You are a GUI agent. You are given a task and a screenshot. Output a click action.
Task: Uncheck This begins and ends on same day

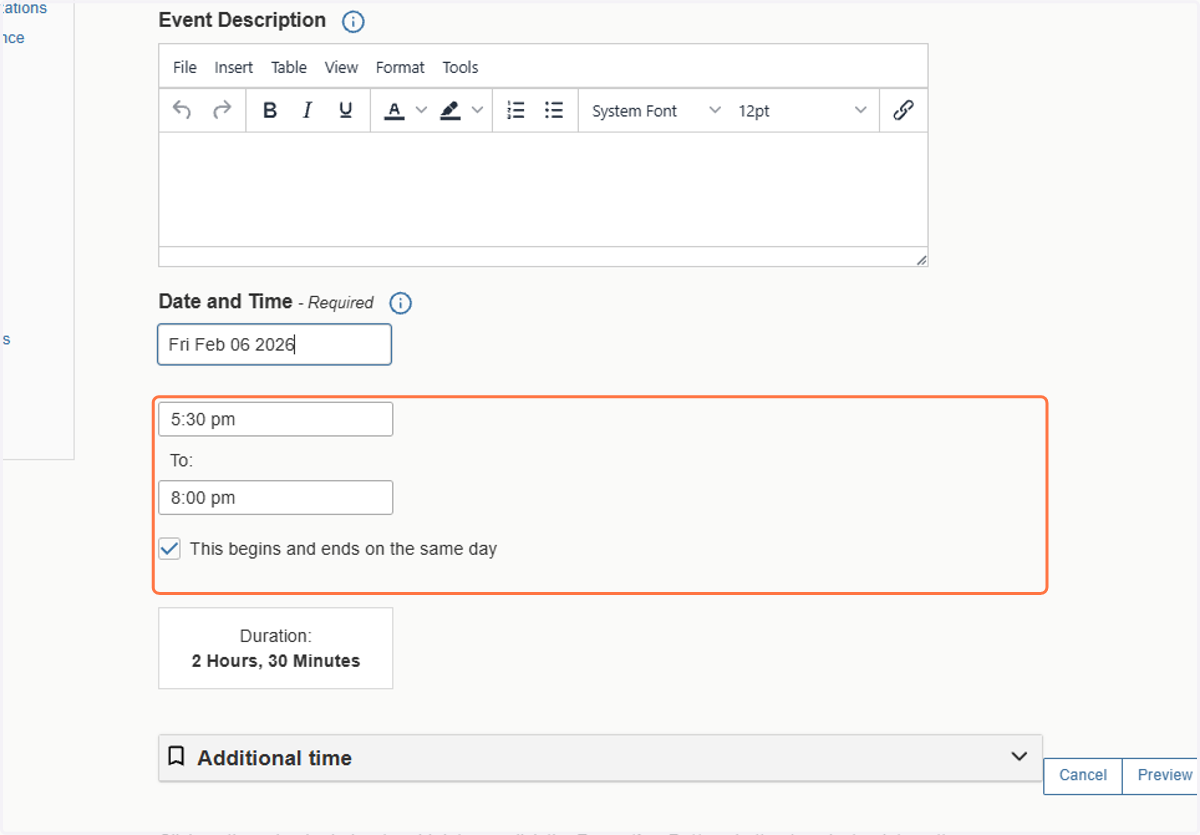click(x=170, y=549)
